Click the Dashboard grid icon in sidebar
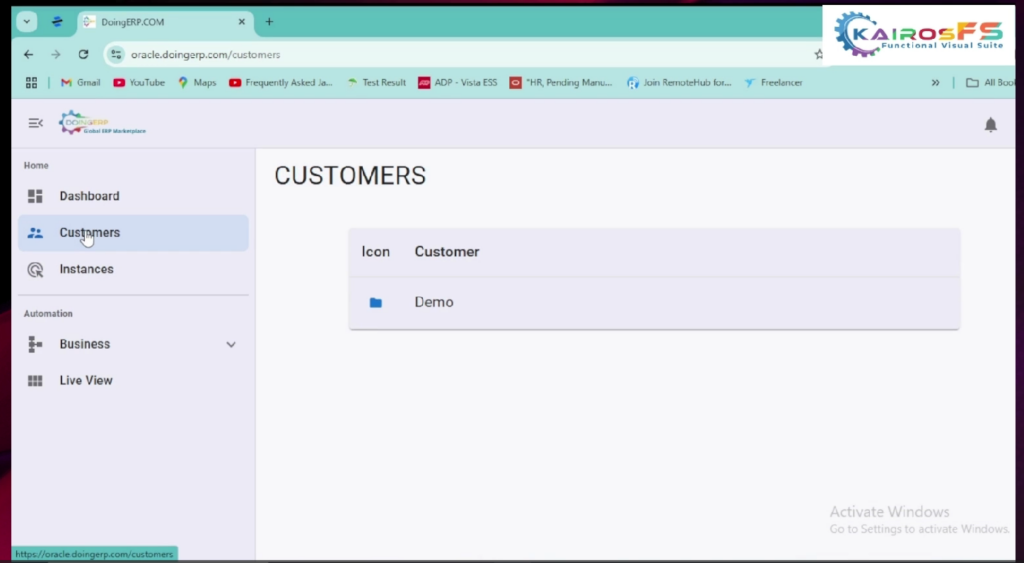 pyautogui.click(x=35, y=196)
